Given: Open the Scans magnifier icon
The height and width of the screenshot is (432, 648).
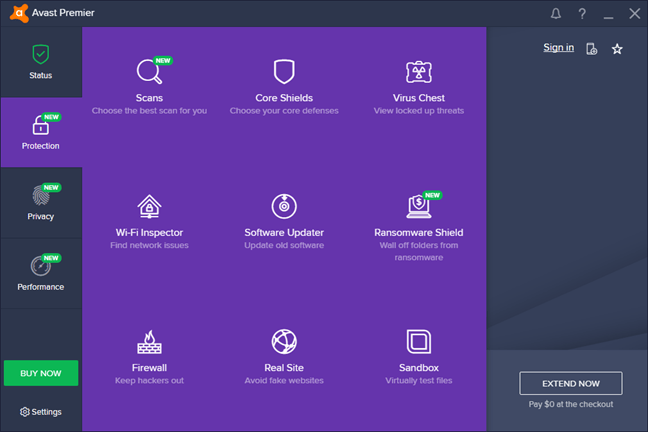Looking at the screenshot, I should tap(148, 72).
